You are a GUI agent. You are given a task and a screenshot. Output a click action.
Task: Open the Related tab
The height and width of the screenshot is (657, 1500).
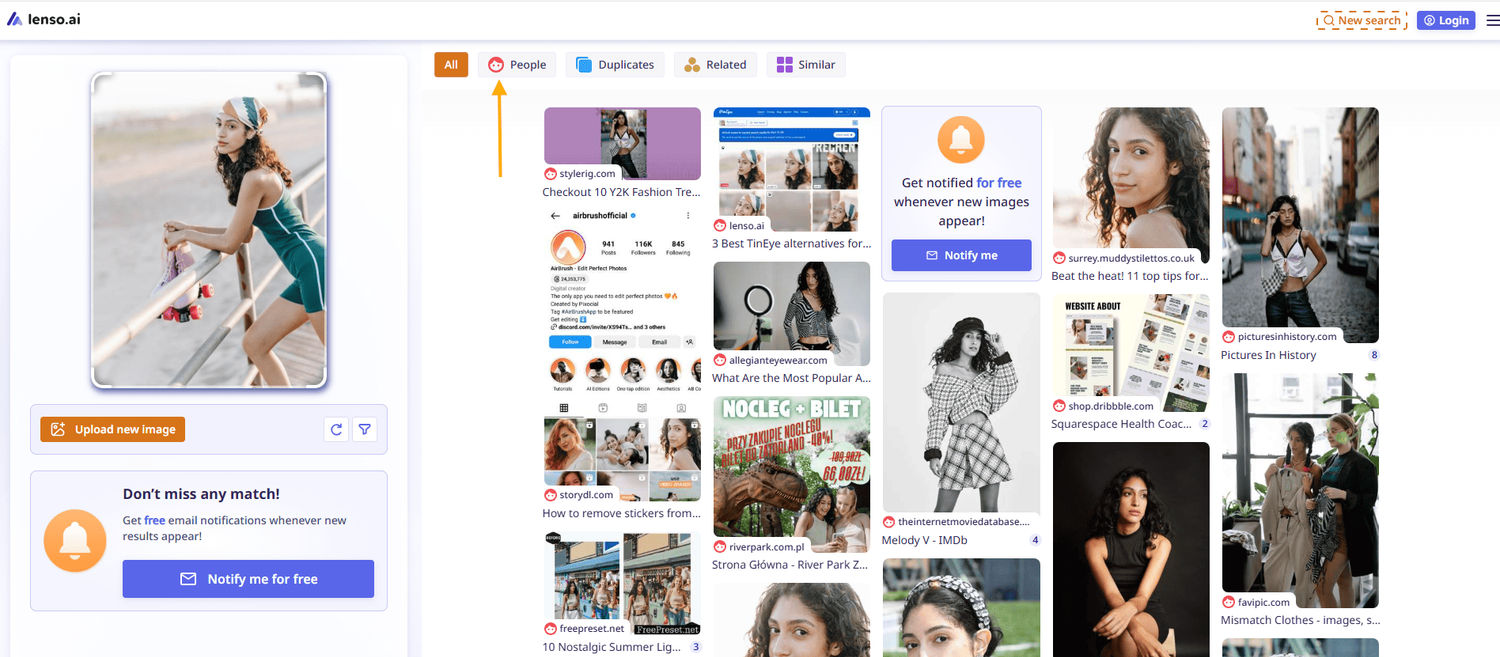click(715, 65)
